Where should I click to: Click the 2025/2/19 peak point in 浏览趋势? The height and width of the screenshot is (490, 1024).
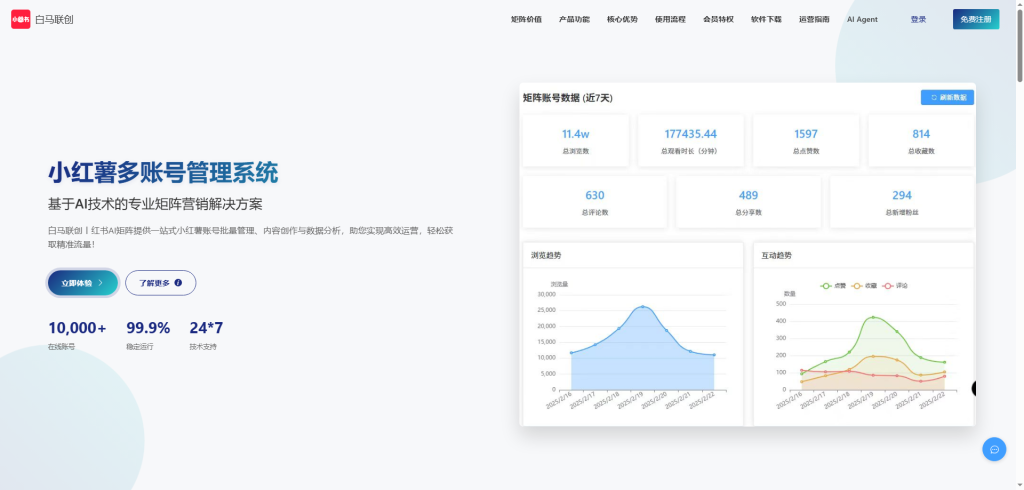pos(643,306)
